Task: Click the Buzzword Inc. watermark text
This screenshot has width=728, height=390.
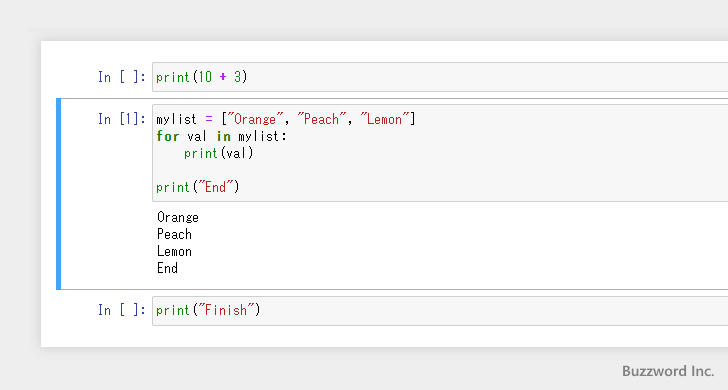Action: [668, 371]
